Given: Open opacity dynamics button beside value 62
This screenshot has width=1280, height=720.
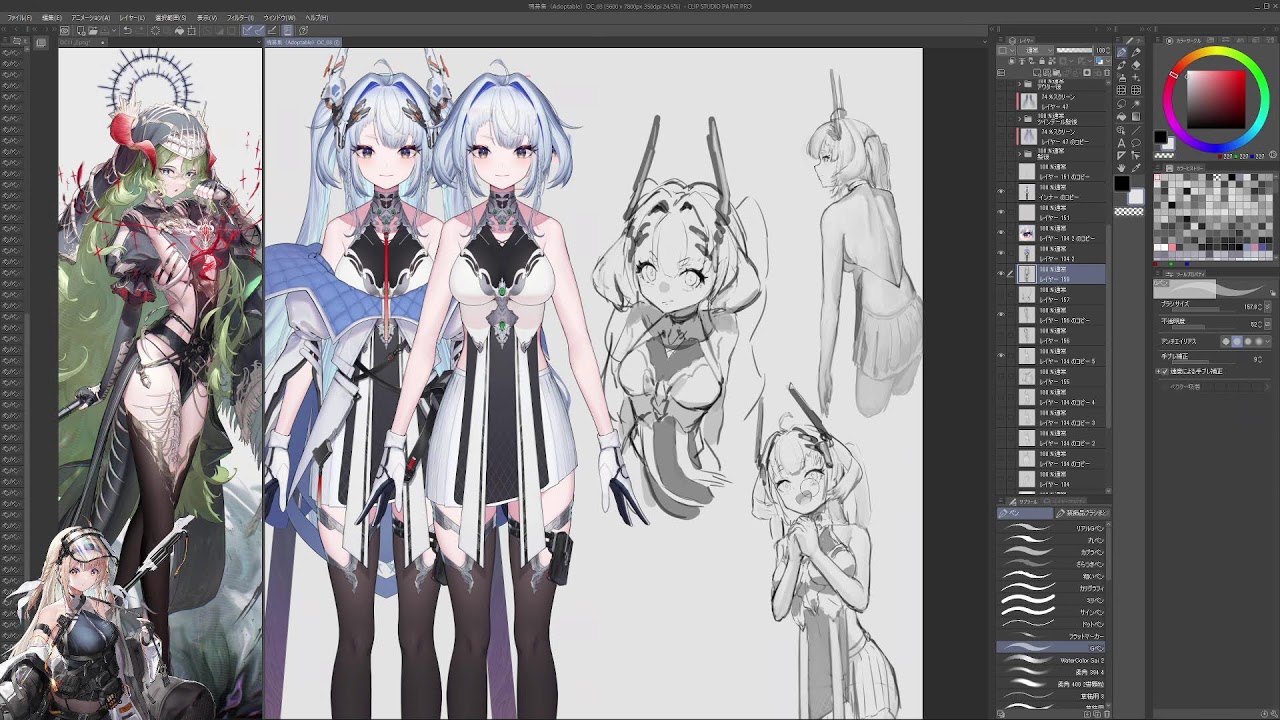Looking at the screenshot, I should (1267, 324).
